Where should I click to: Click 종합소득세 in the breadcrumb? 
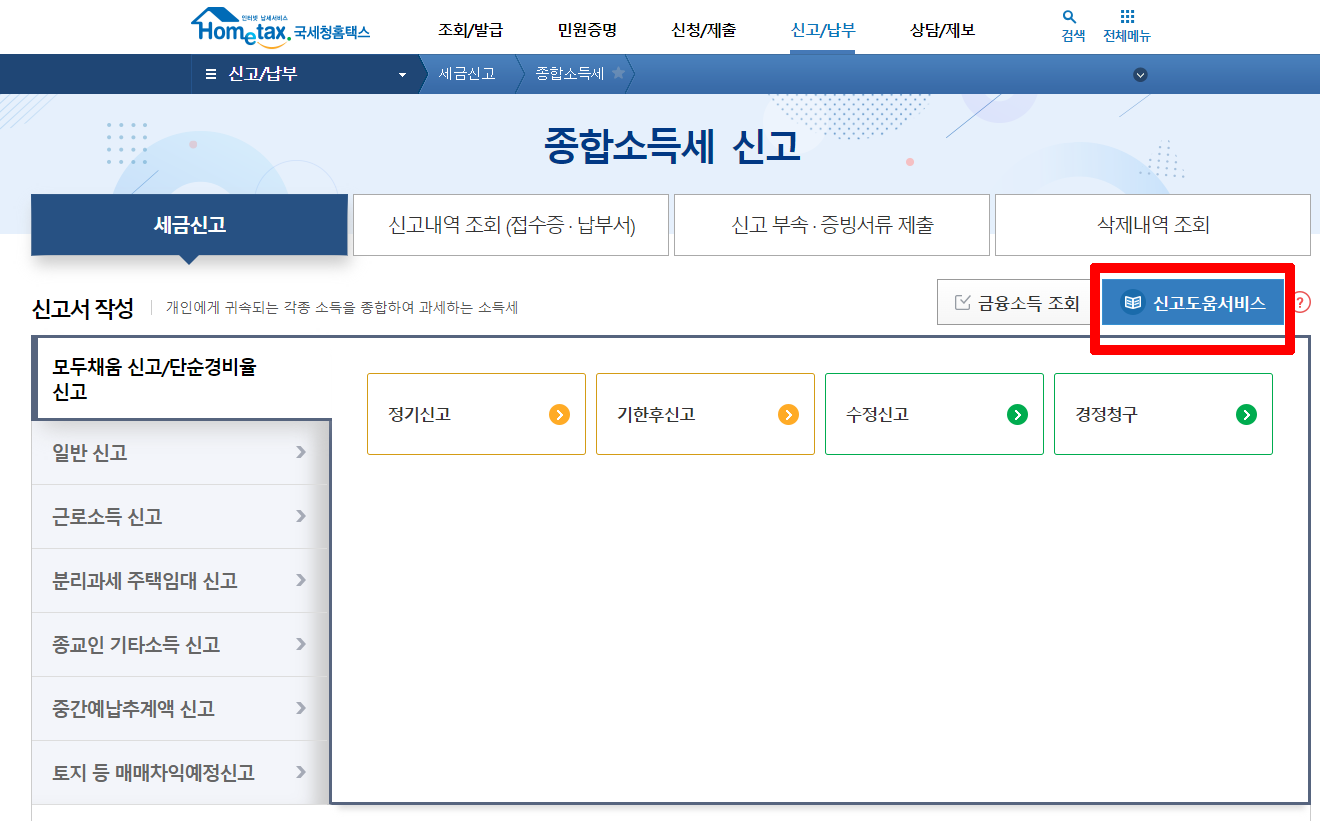point(570,74)
